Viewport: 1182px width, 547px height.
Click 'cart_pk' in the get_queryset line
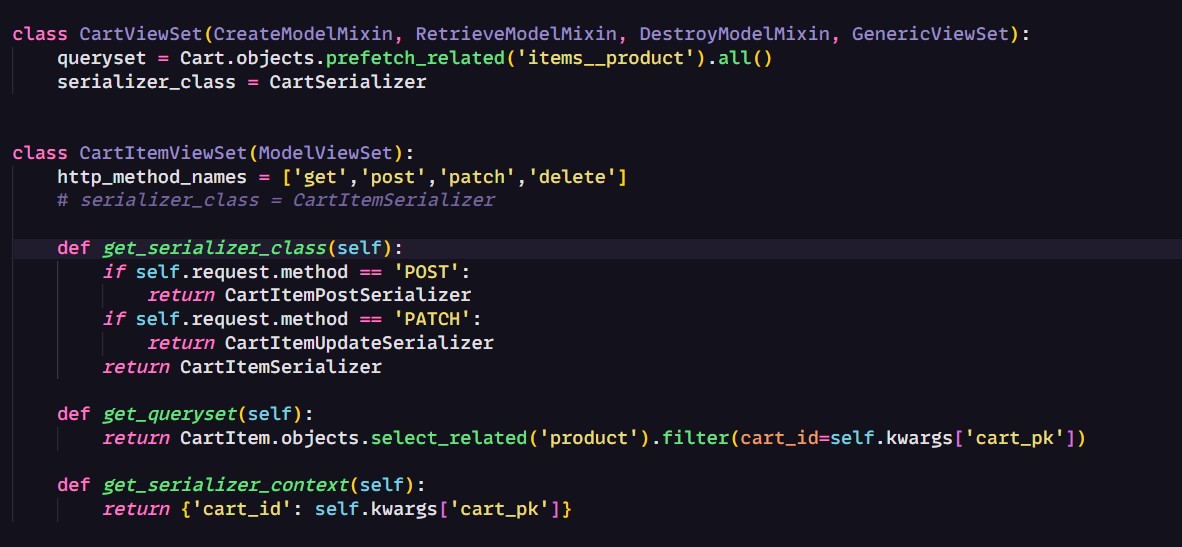1015,439
